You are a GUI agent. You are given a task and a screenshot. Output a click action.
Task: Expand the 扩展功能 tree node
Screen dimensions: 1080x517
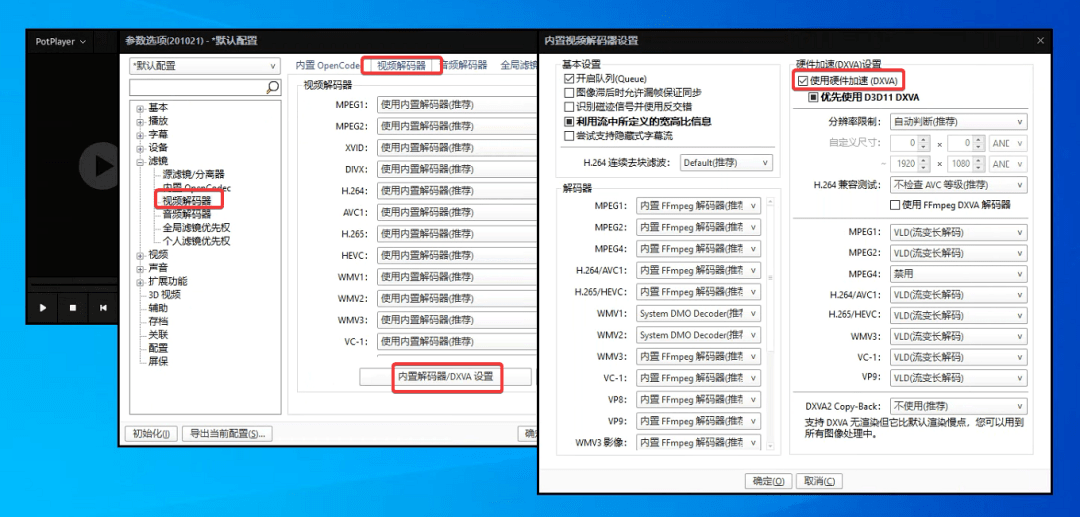[x=140, y=282]
